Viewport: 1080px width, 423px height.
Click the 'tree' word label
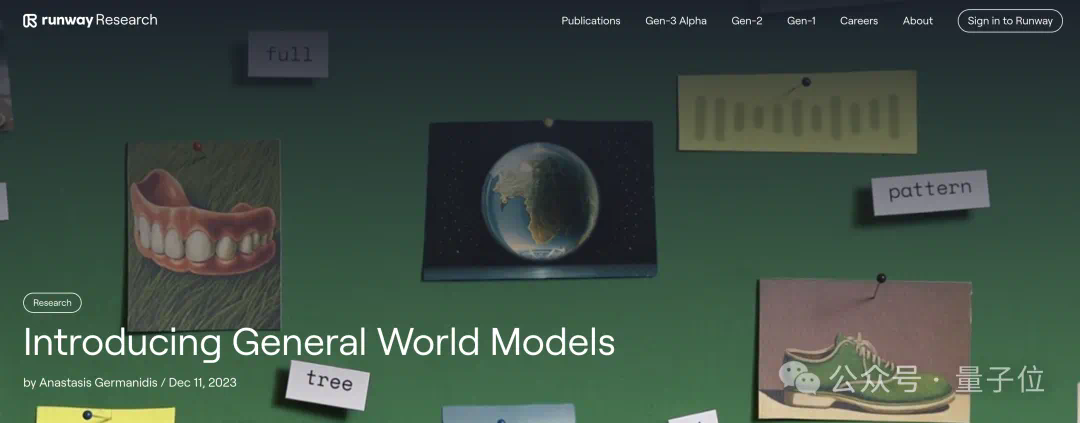pos(328,384)
